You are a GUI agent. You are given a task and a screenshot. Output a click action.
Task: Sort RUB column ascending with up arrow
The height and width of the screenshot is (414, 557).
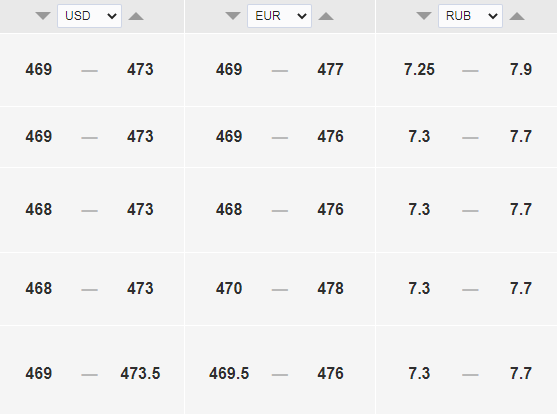click(517, 16)
